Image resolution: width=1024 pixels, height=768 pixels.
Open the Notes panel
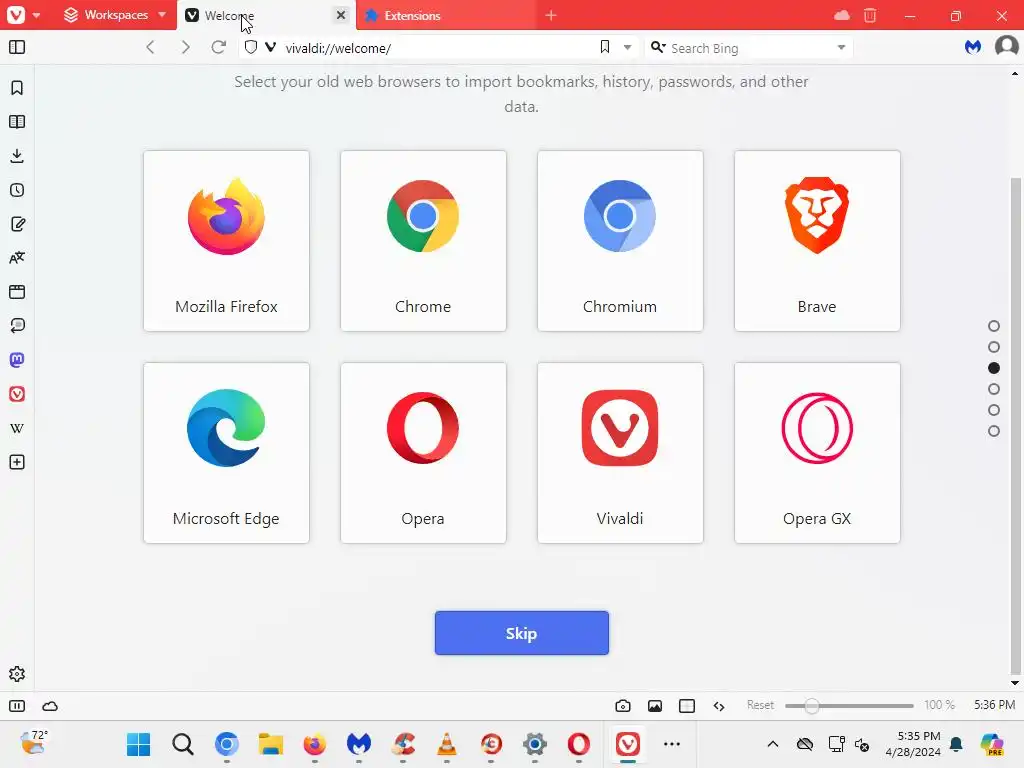coord(17,224)
